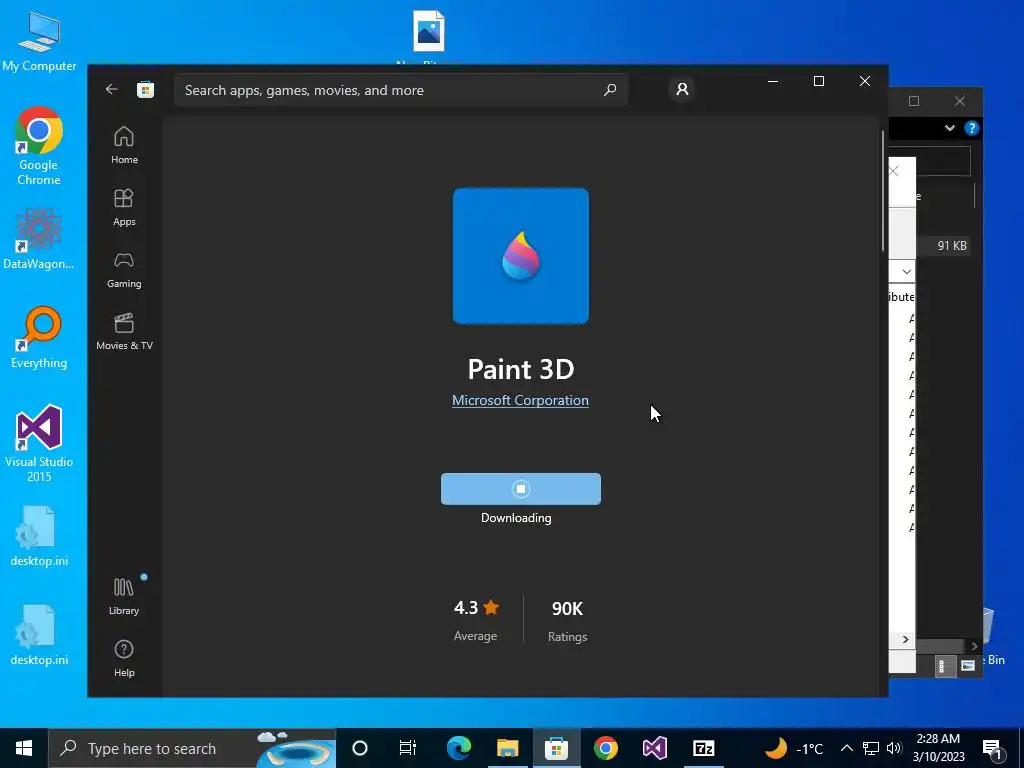Select the bitmap image file on desktop
Image resolution: width=1024 pixels, height=768 pixels.
pos(428,33)
